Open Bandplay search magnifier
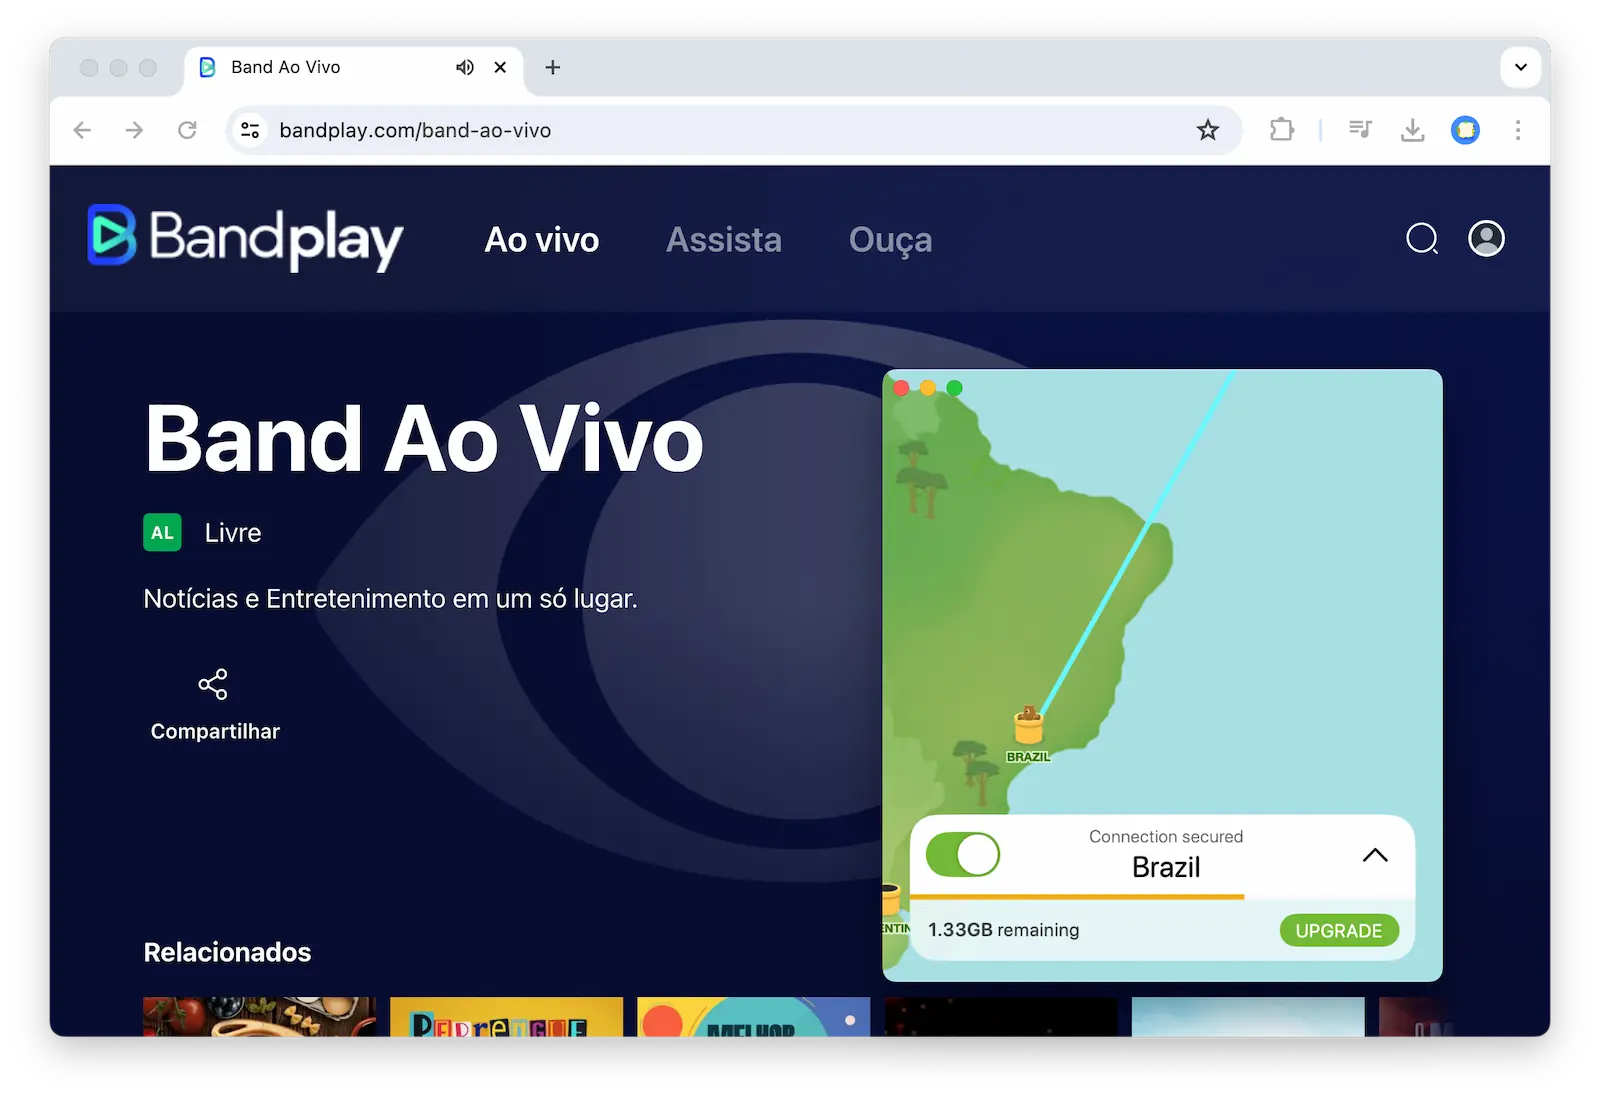The width and height of the screenshot is (1600, 1098). 1422,239
